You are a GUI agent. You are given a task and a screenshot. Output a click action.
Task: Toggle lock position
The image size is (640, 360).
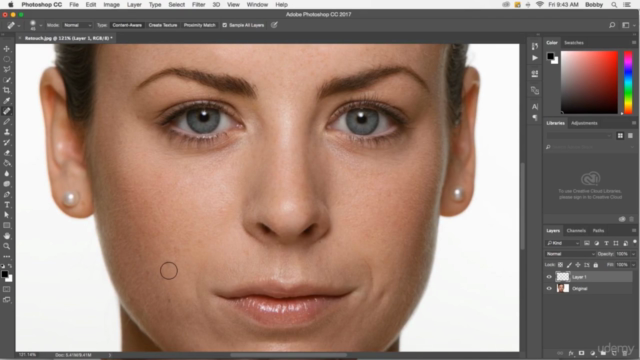pos(578,265)
